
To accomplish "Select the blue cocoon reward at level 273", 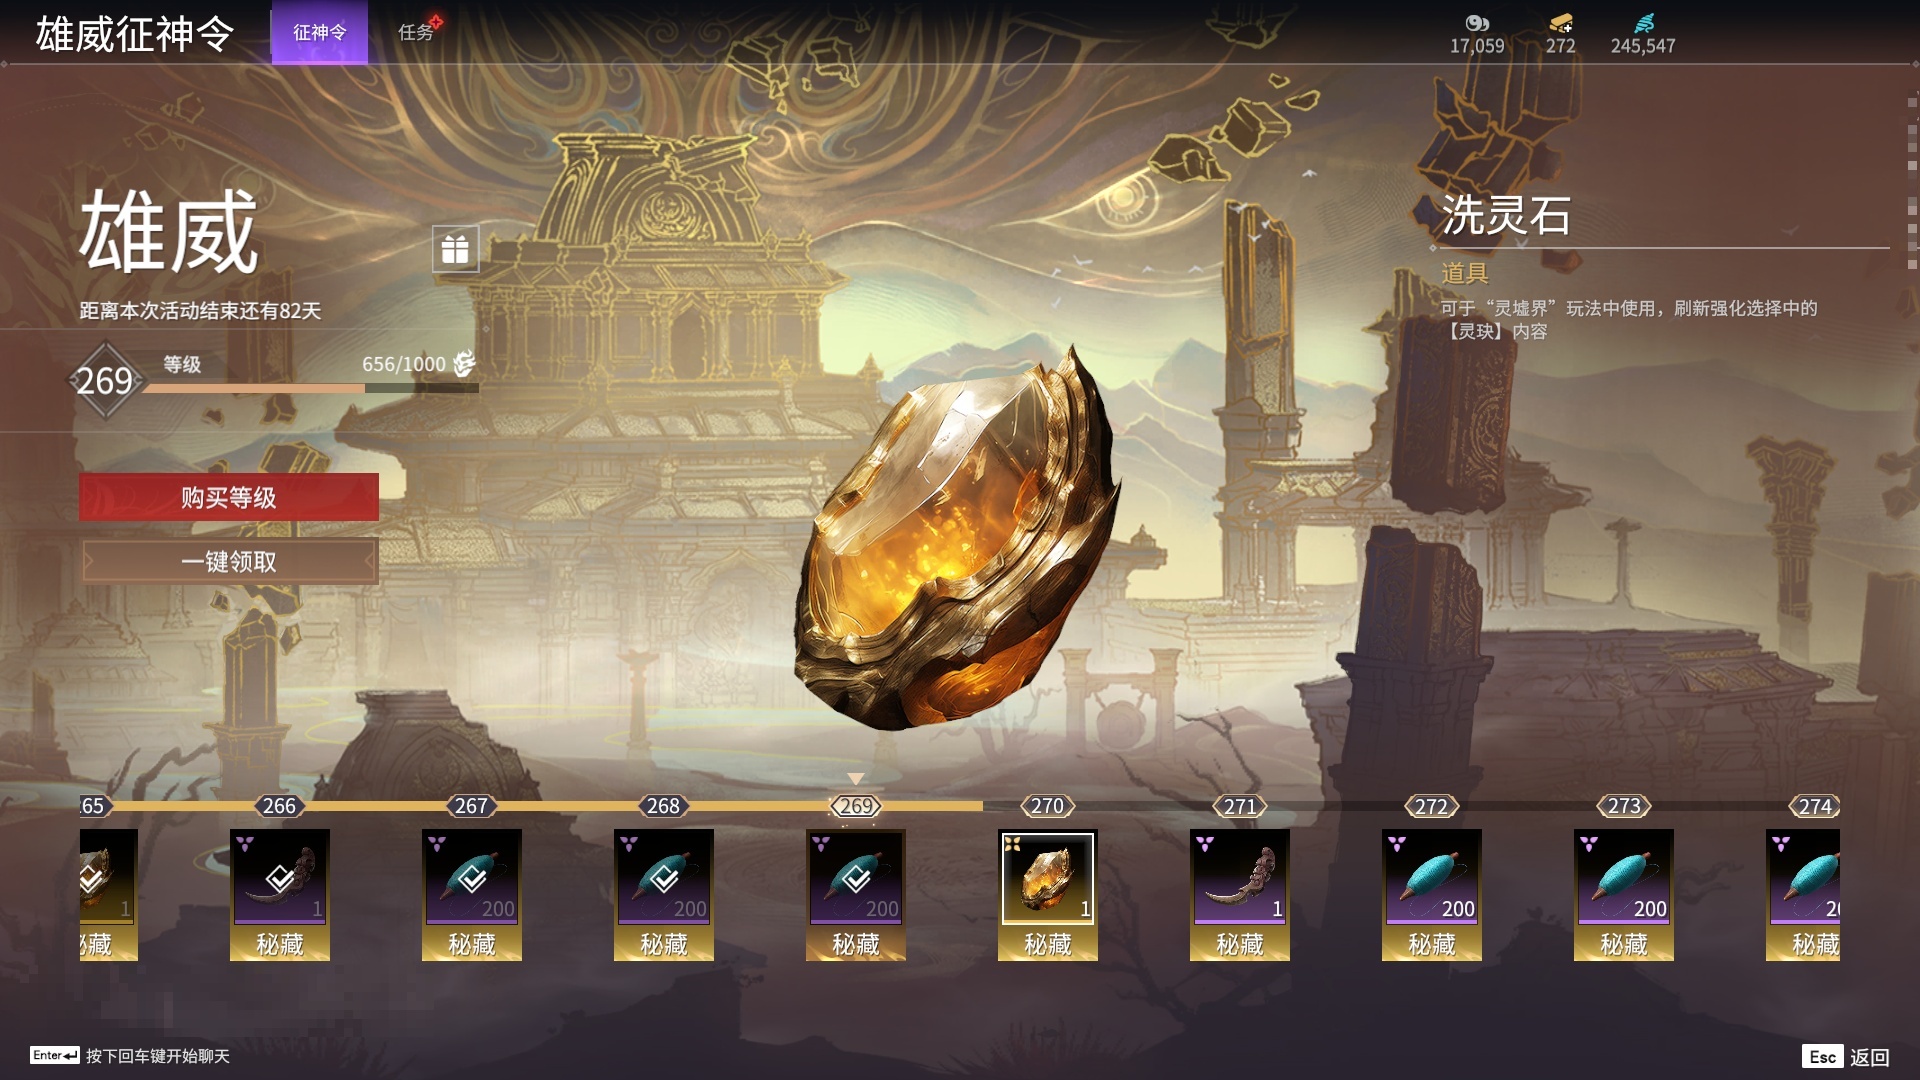I will 1623,877.
